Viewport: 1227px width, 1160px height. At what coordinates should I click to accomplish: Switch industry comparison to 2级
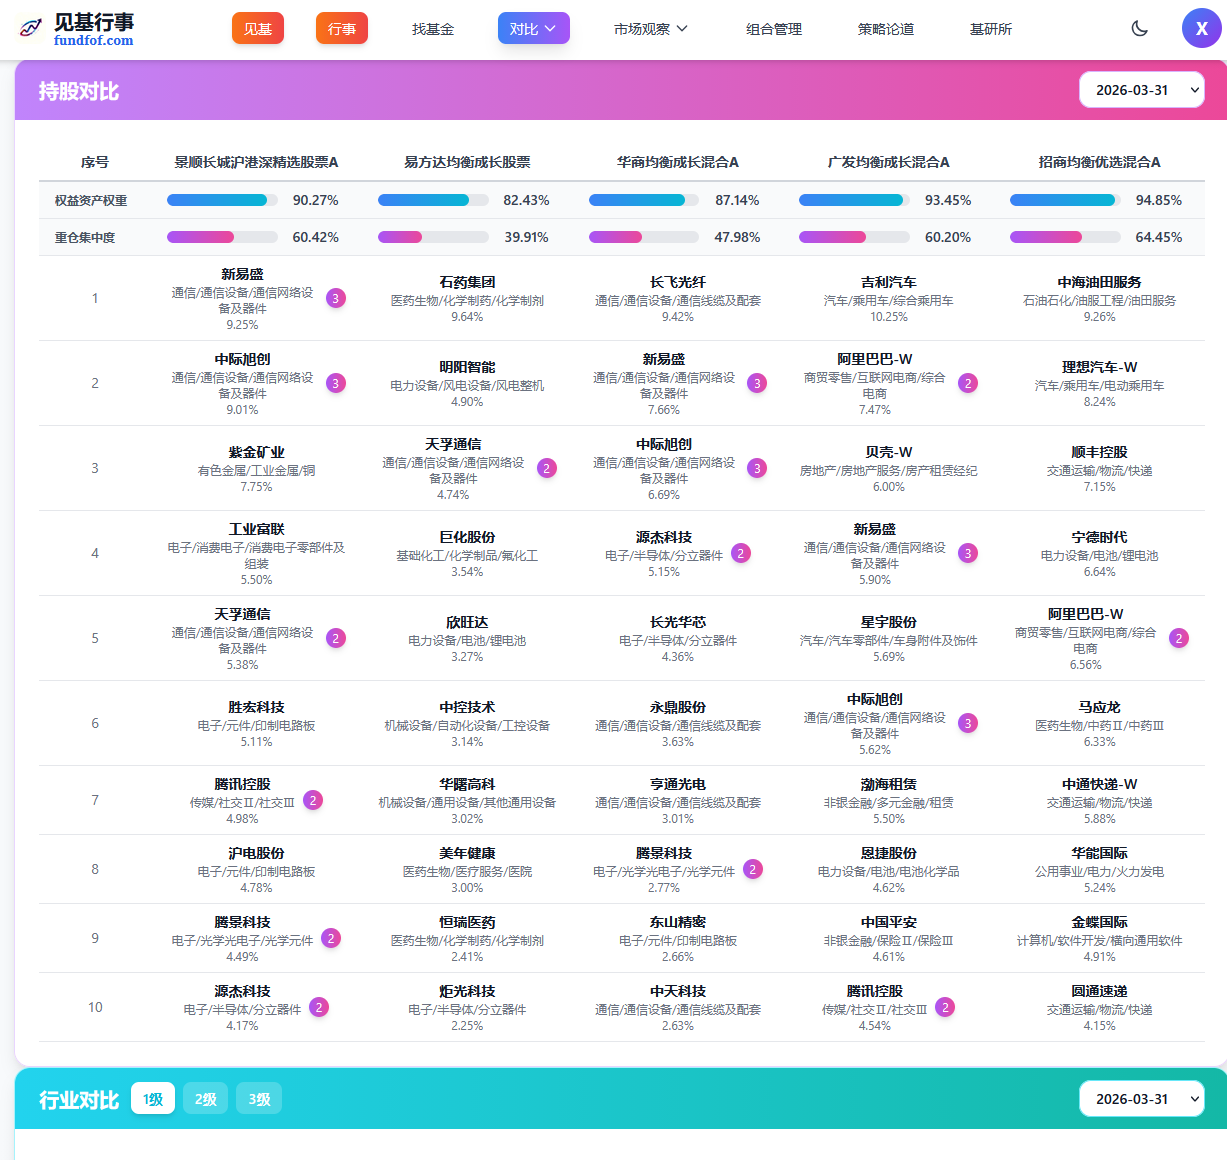pyautogui.click(x=206, y=1099)
